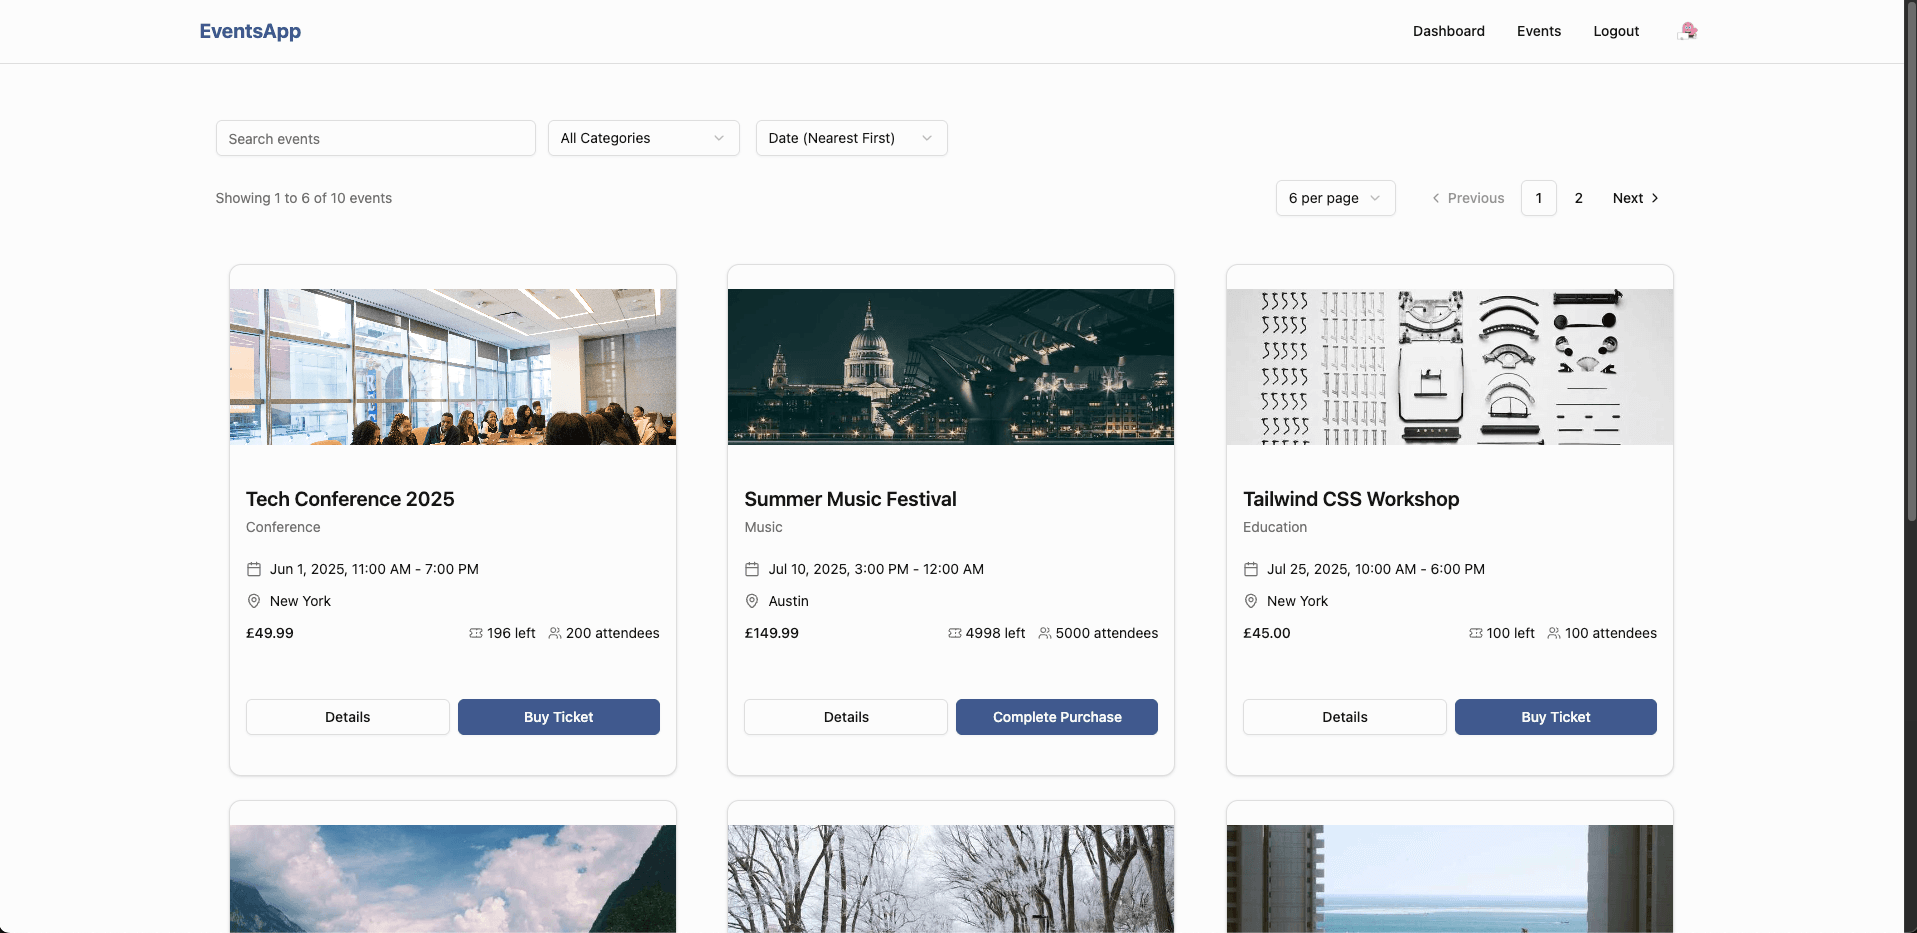
Task: View details for Tailwind CSS Workshop
Action: click(1343, 717)
